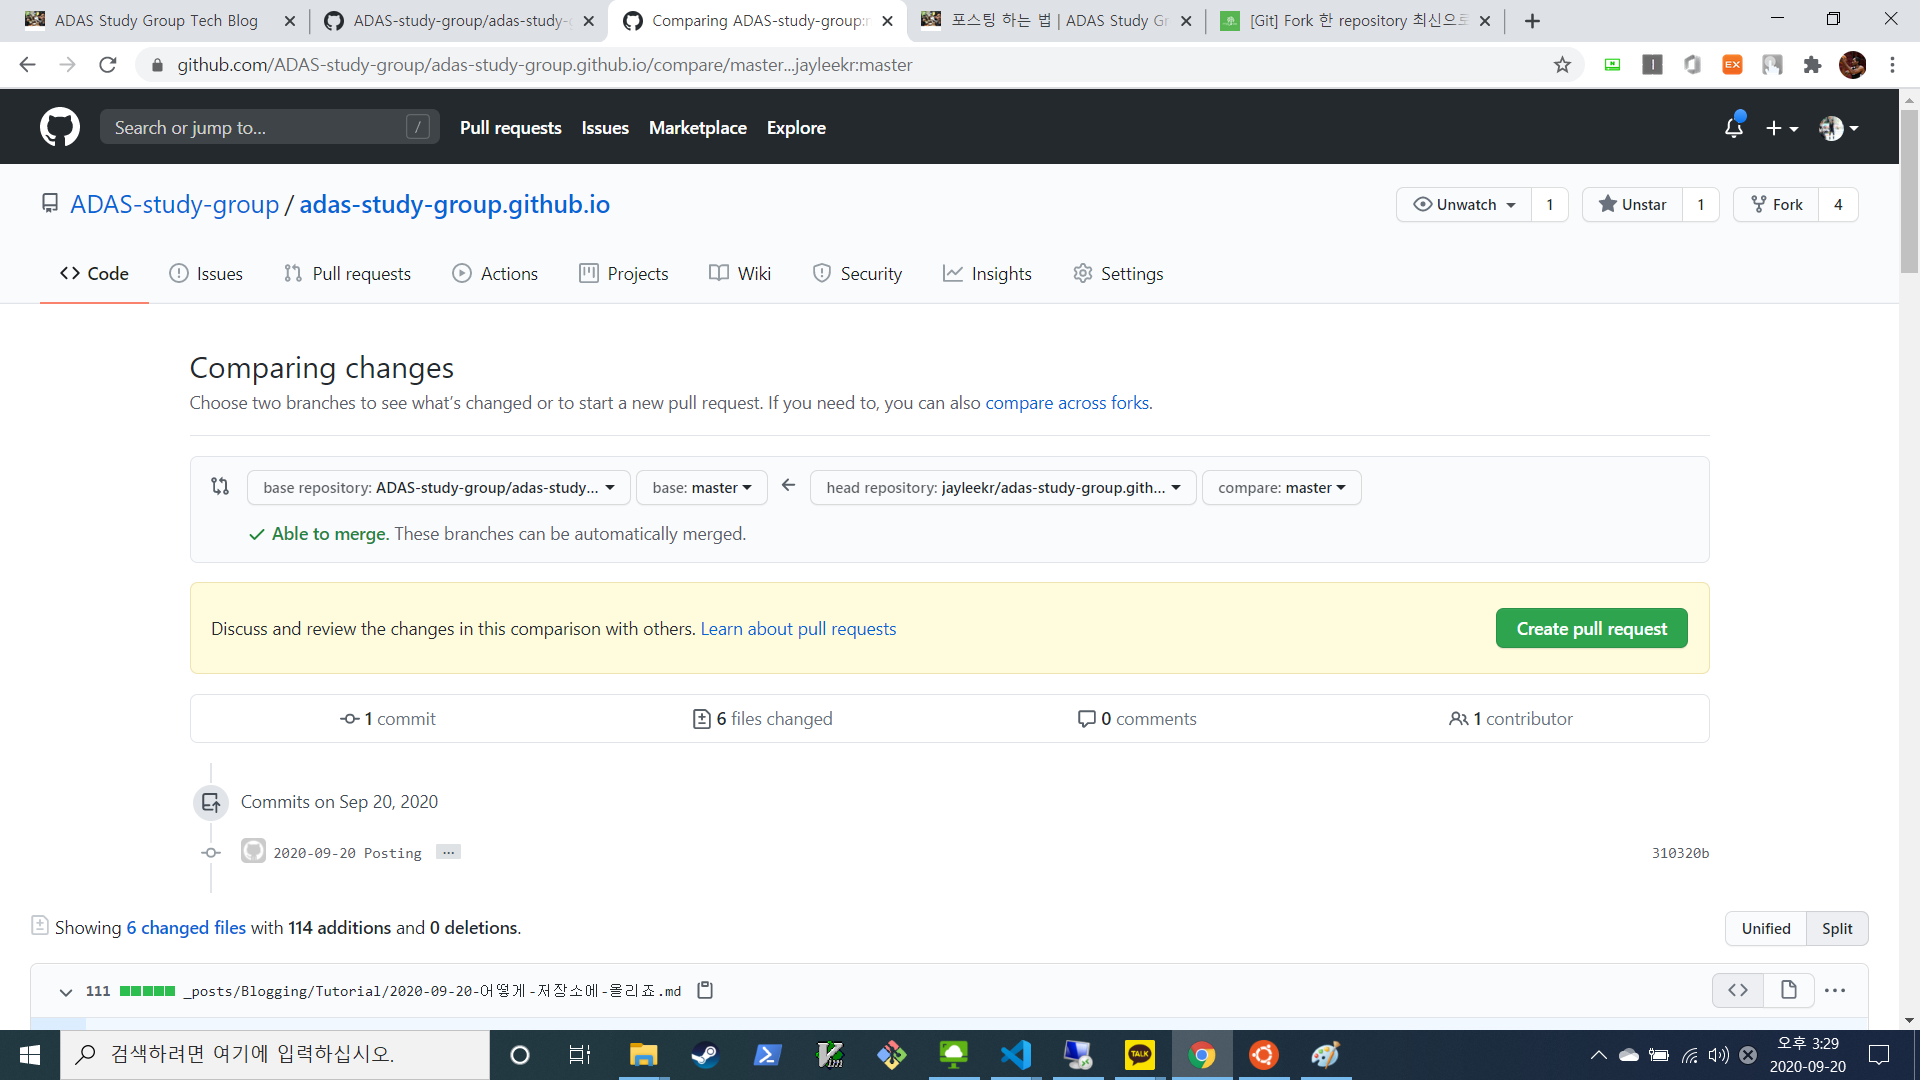Open file options three-dot menu
1920x1080 pixels.
coord(1835,990)
